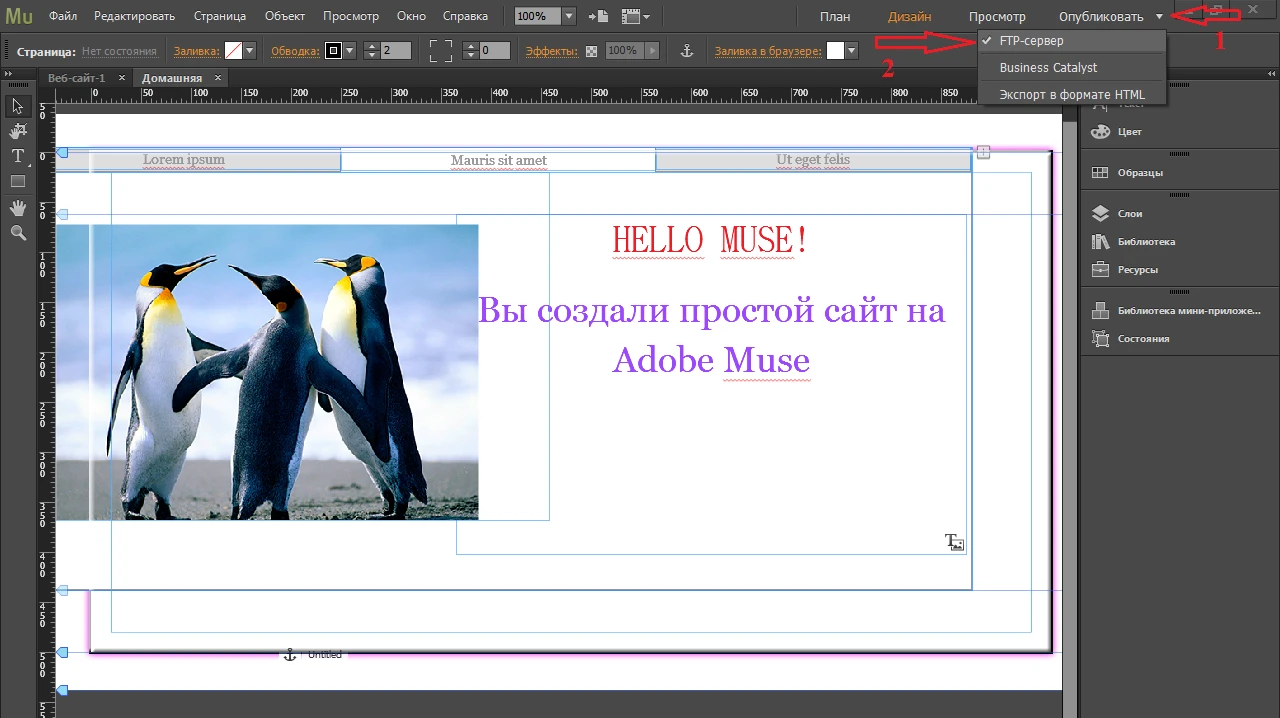Select the checked FTP-сервер publish option
The width and height of the screenshot is (1280, 718).
[1031, 41]
